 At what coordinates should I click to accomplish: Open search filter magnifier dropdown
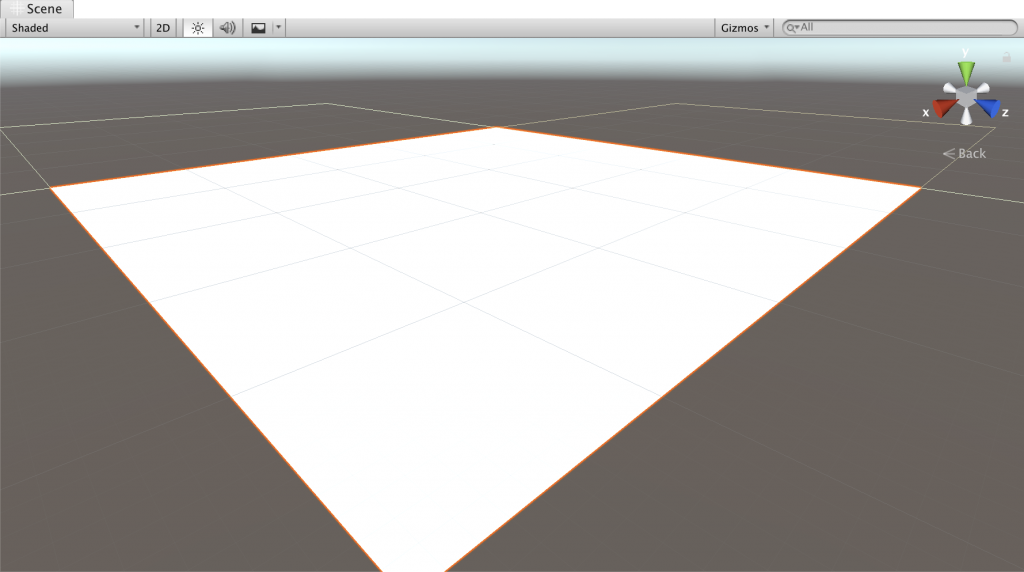[x=793, y=28]
